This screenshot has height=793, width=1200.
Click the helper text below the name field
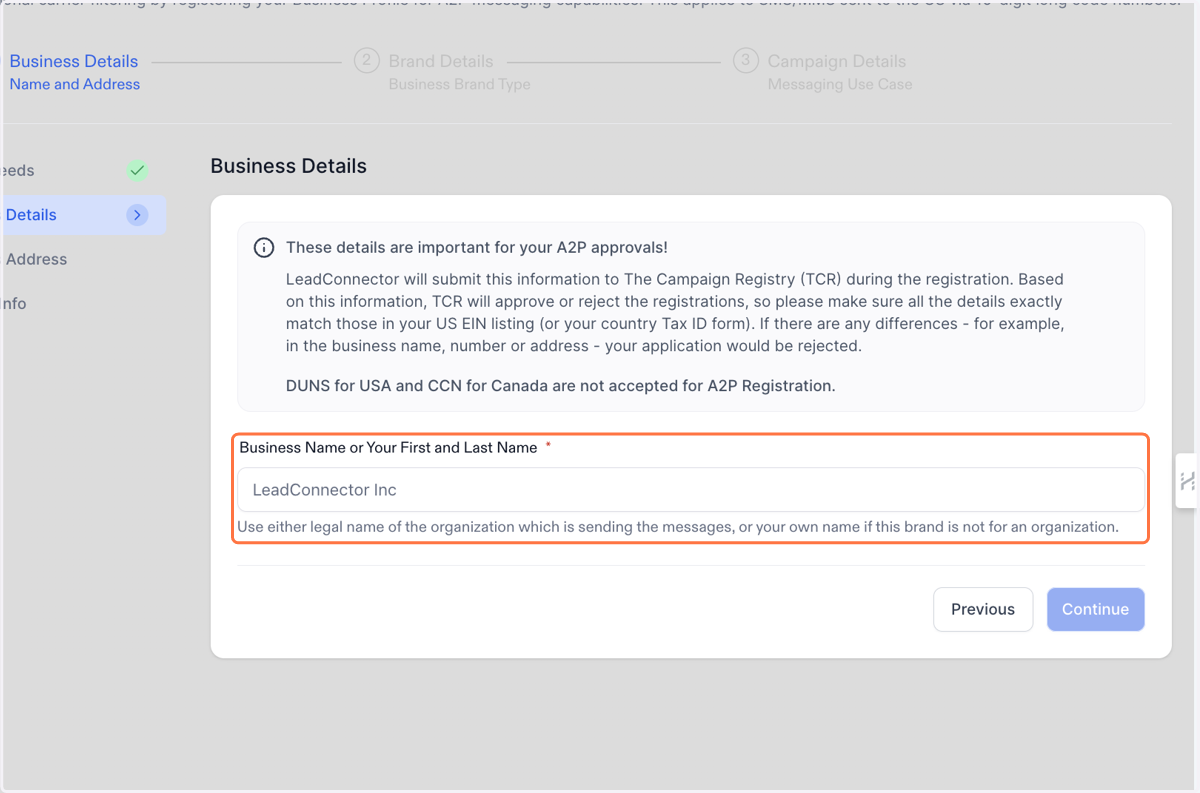[x=678, y=526]
